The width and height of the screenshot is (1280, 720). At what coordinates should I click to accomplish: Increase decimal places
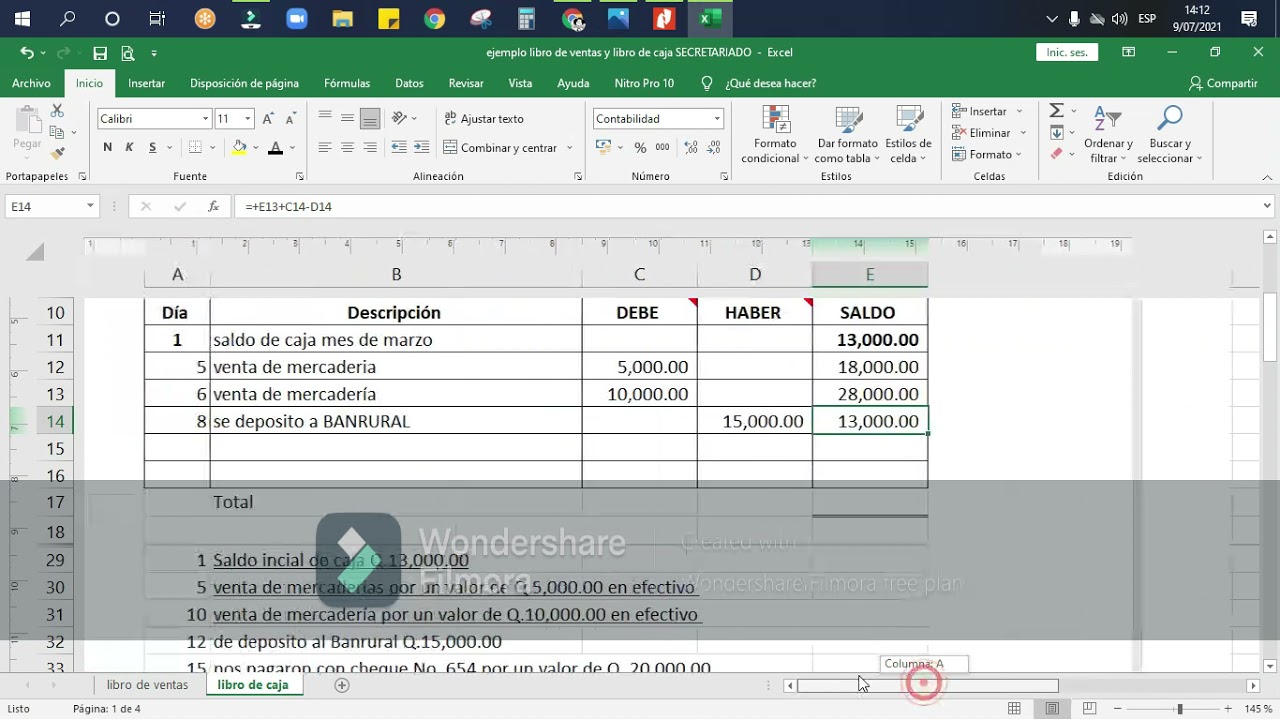689,148
